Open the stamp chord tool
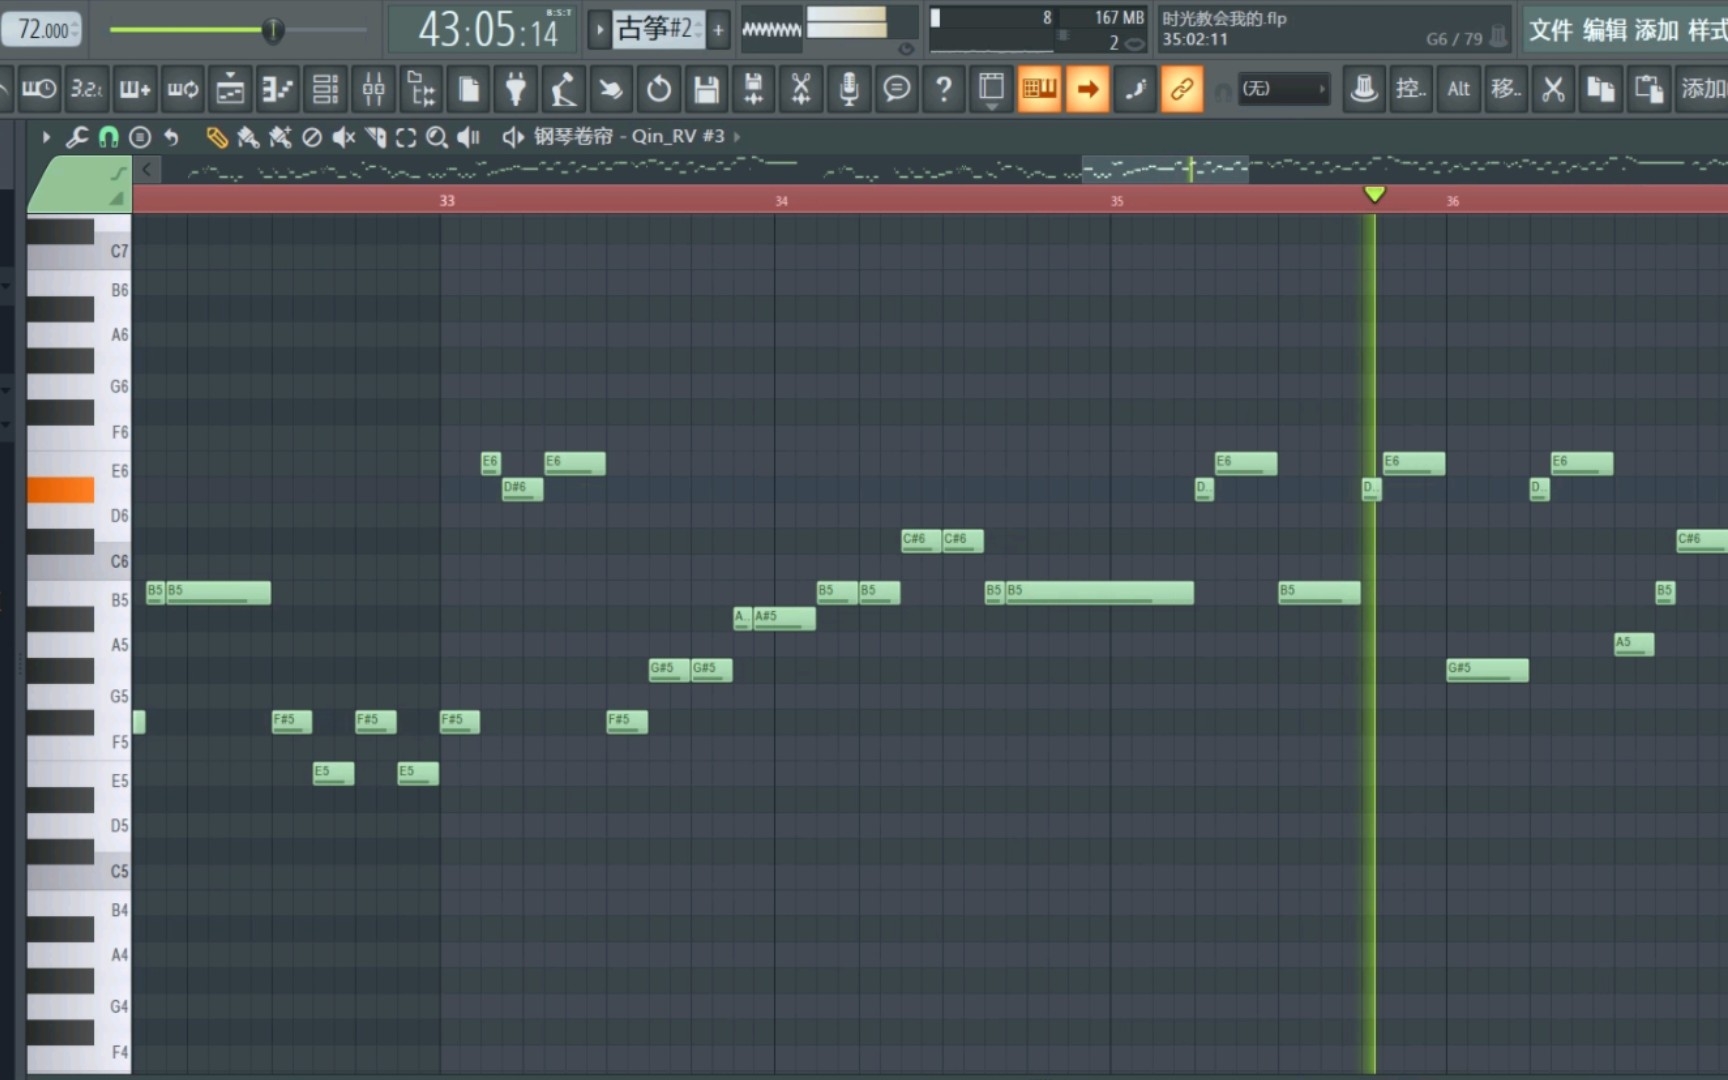Screen dimensions: 1728x1080 point(140,137)
